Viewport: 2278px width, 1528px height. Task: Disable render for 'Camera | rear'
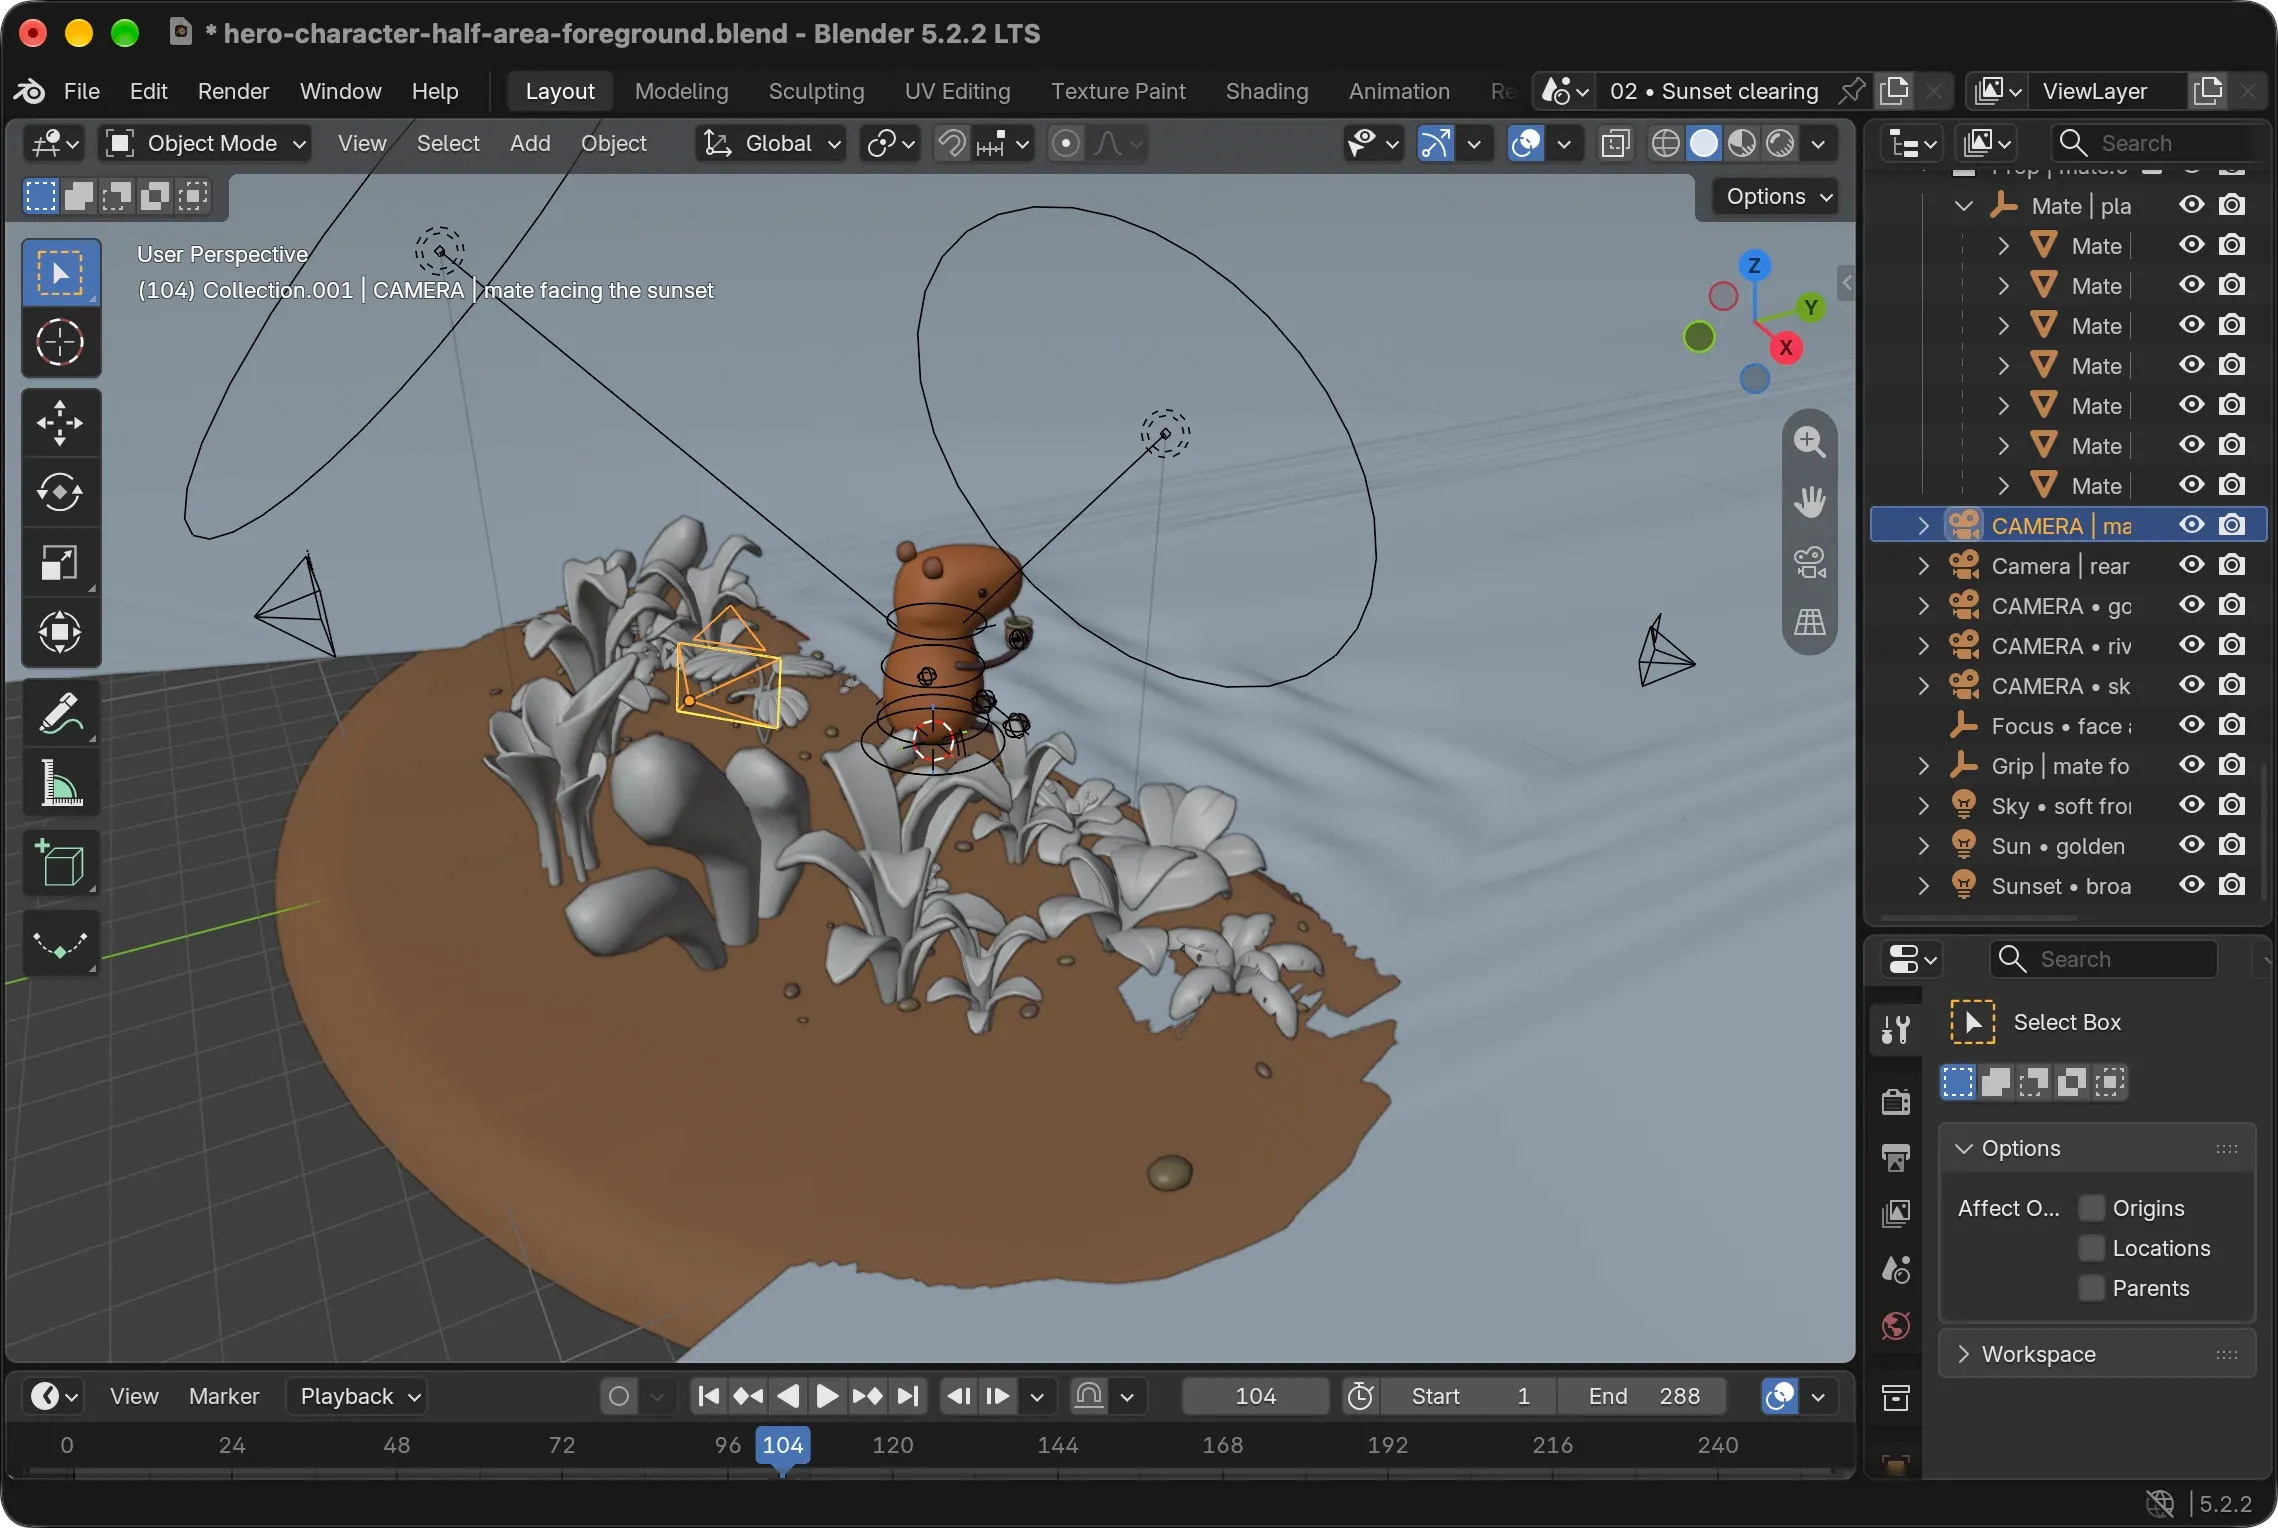click(x=2232, y=565)
